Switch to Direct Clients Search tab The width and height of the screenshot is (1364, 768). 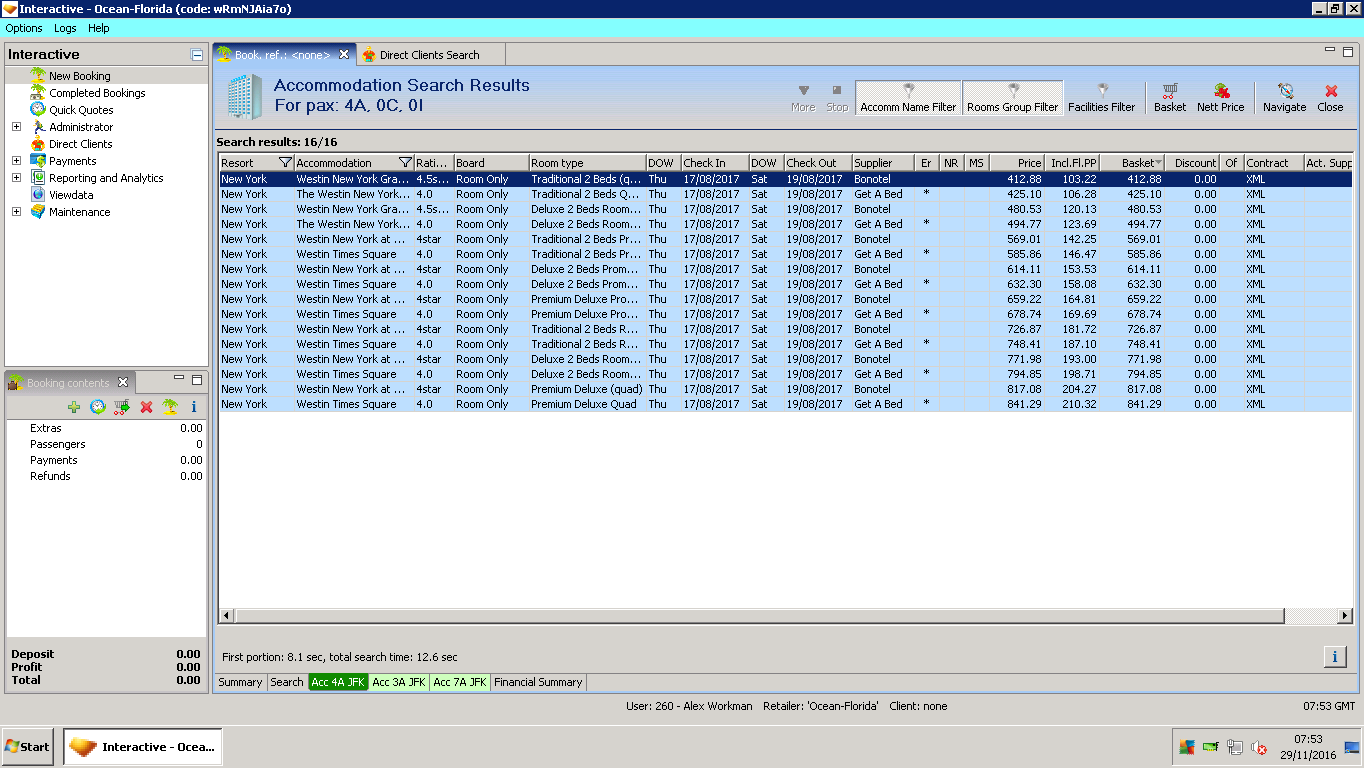click(x=430, y=55)
